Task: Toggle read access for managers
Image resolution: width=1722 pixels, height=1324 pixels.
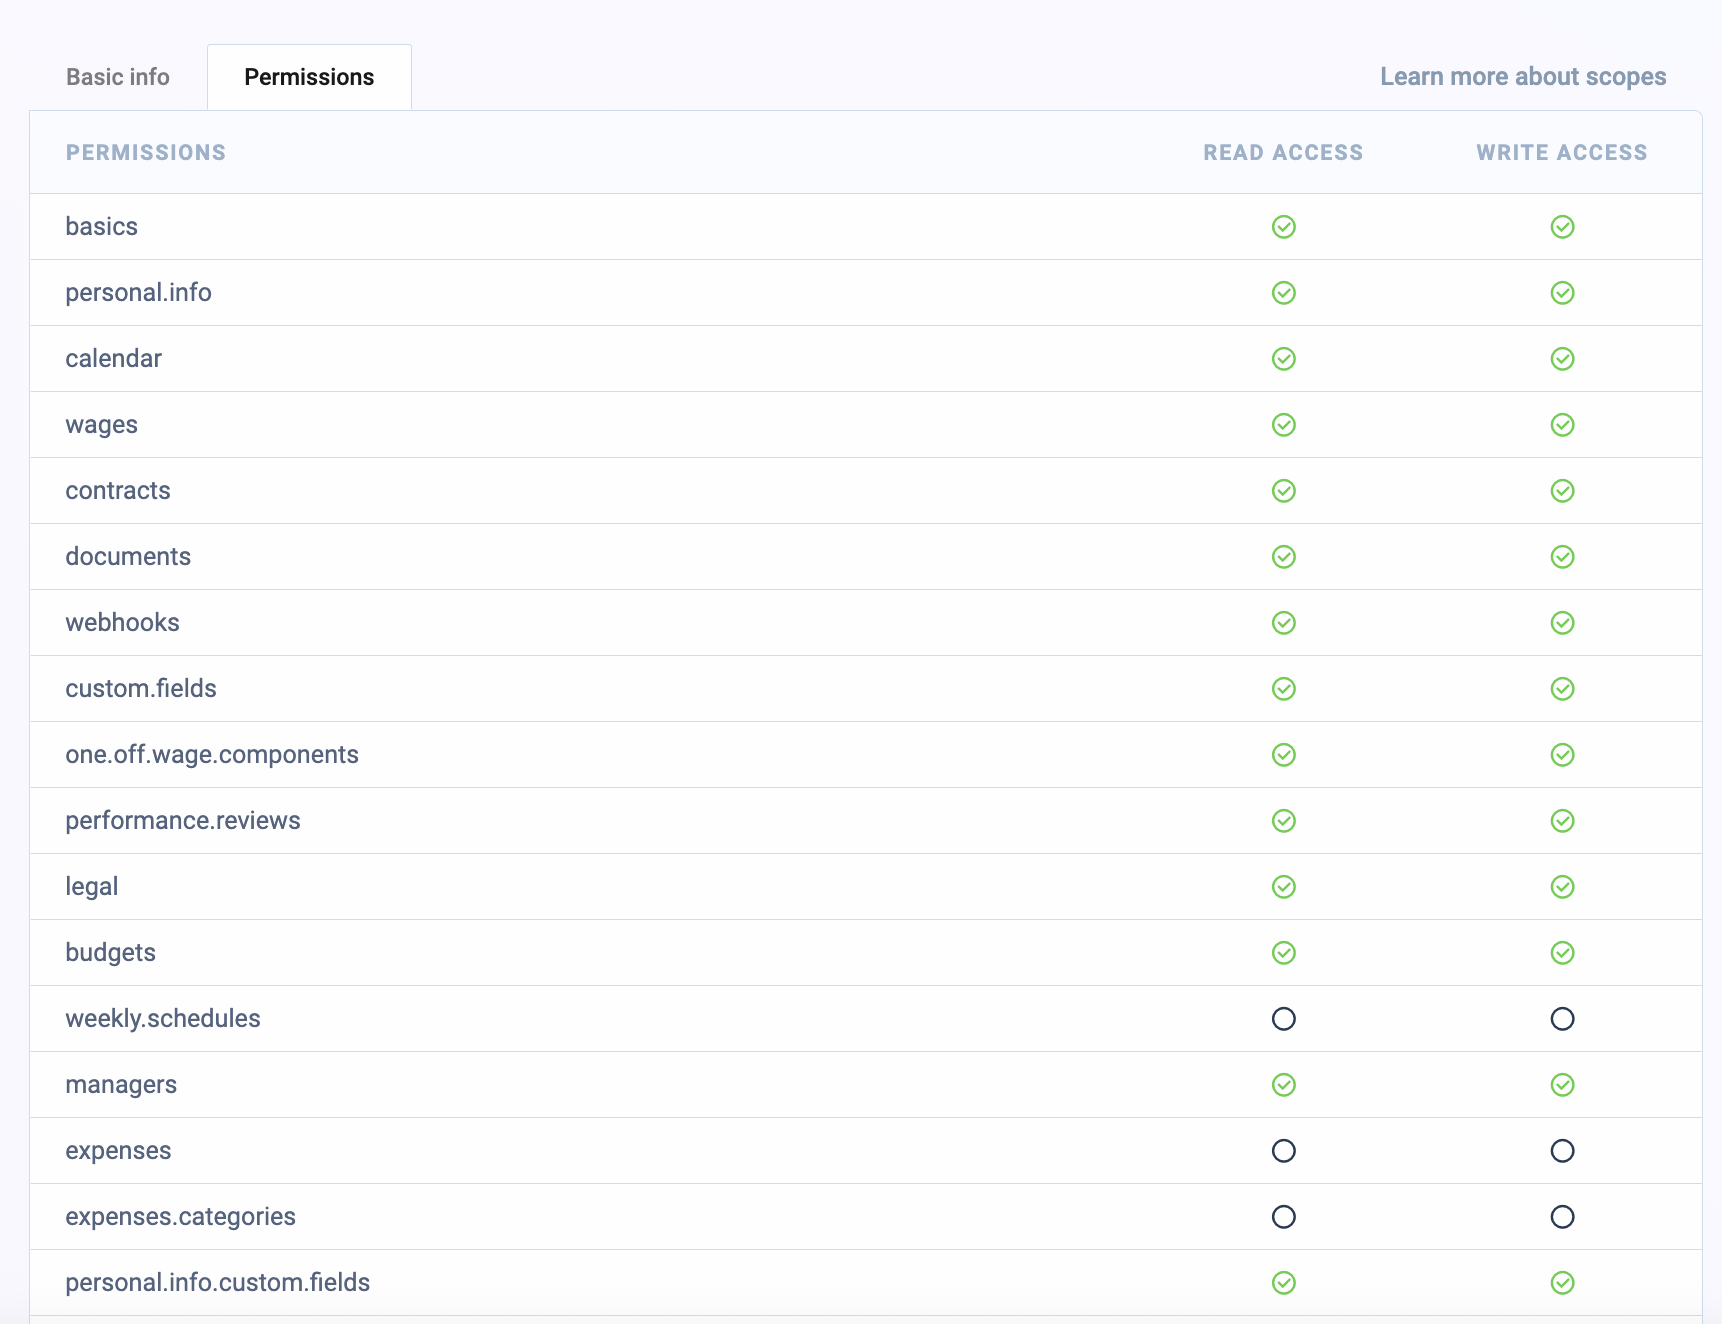Action: point(1283,1084)
